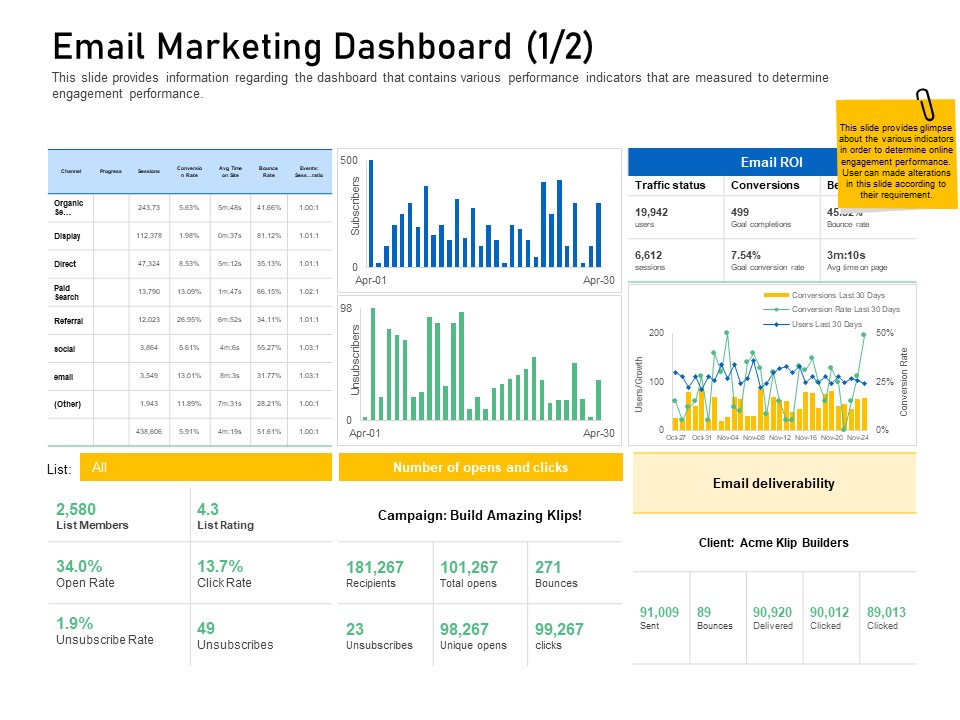Click the 90,012 Clicked metric
960x720 pixels.
coord(830,618)
